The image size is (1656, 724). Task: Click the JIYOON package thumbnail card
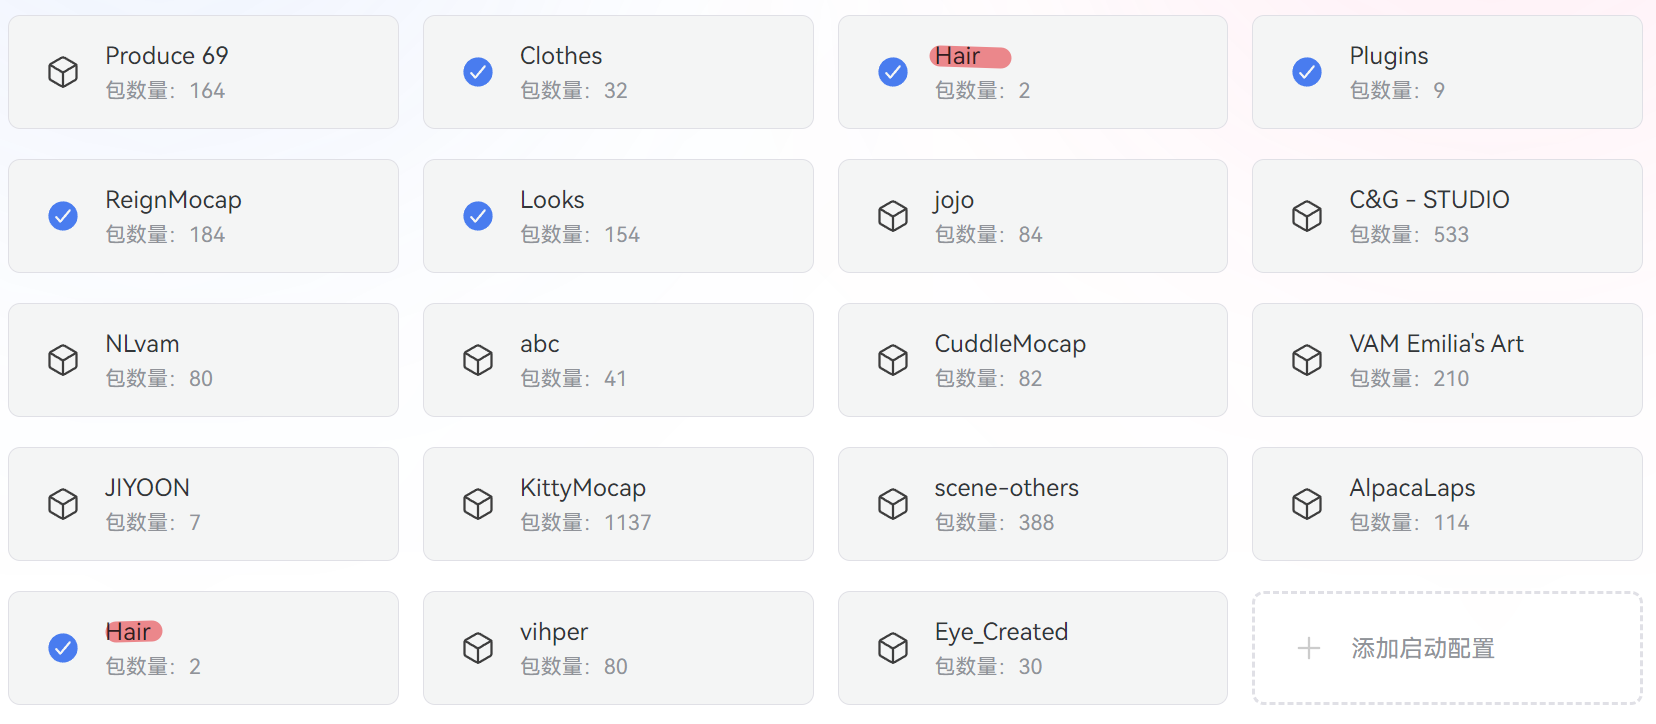coord(203,503)
